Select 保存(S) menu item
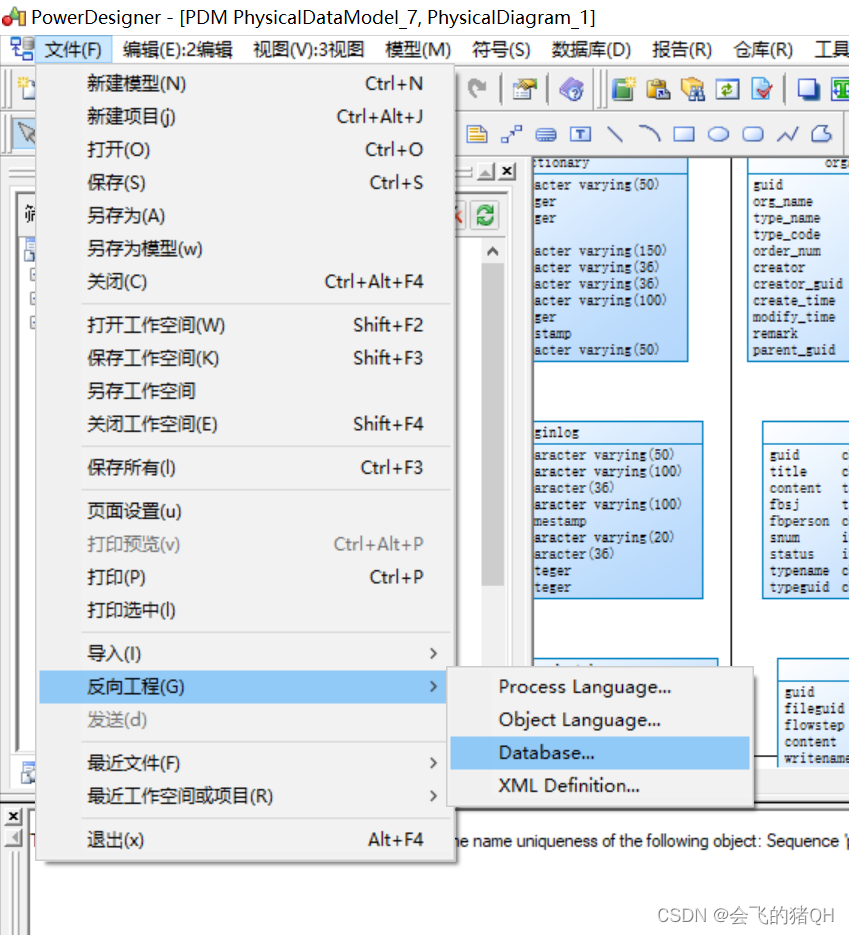The height and width of the screenshot is (935, 849). pyautogui.click(x=243, y=182)
